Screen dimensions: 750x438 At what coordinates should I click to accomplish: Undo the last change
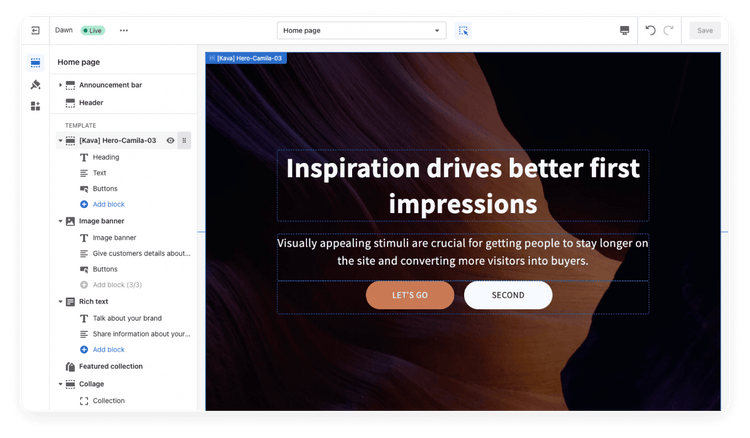tap(650, 31)
